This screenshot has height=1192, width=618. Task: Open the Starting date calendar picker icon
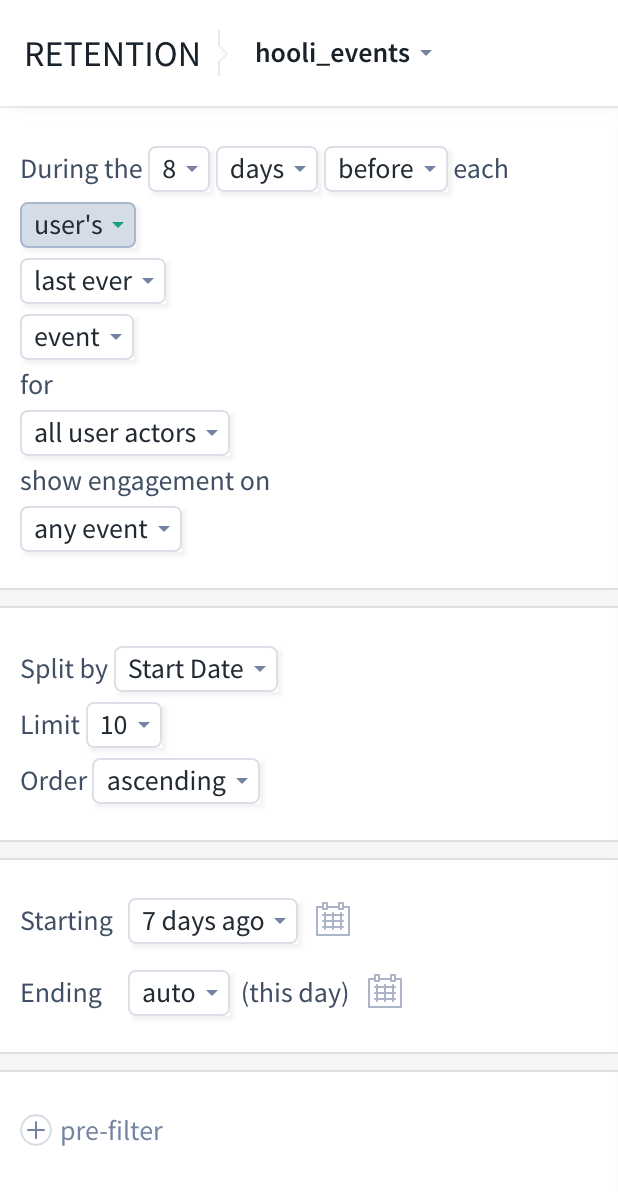tap(332, 919)
